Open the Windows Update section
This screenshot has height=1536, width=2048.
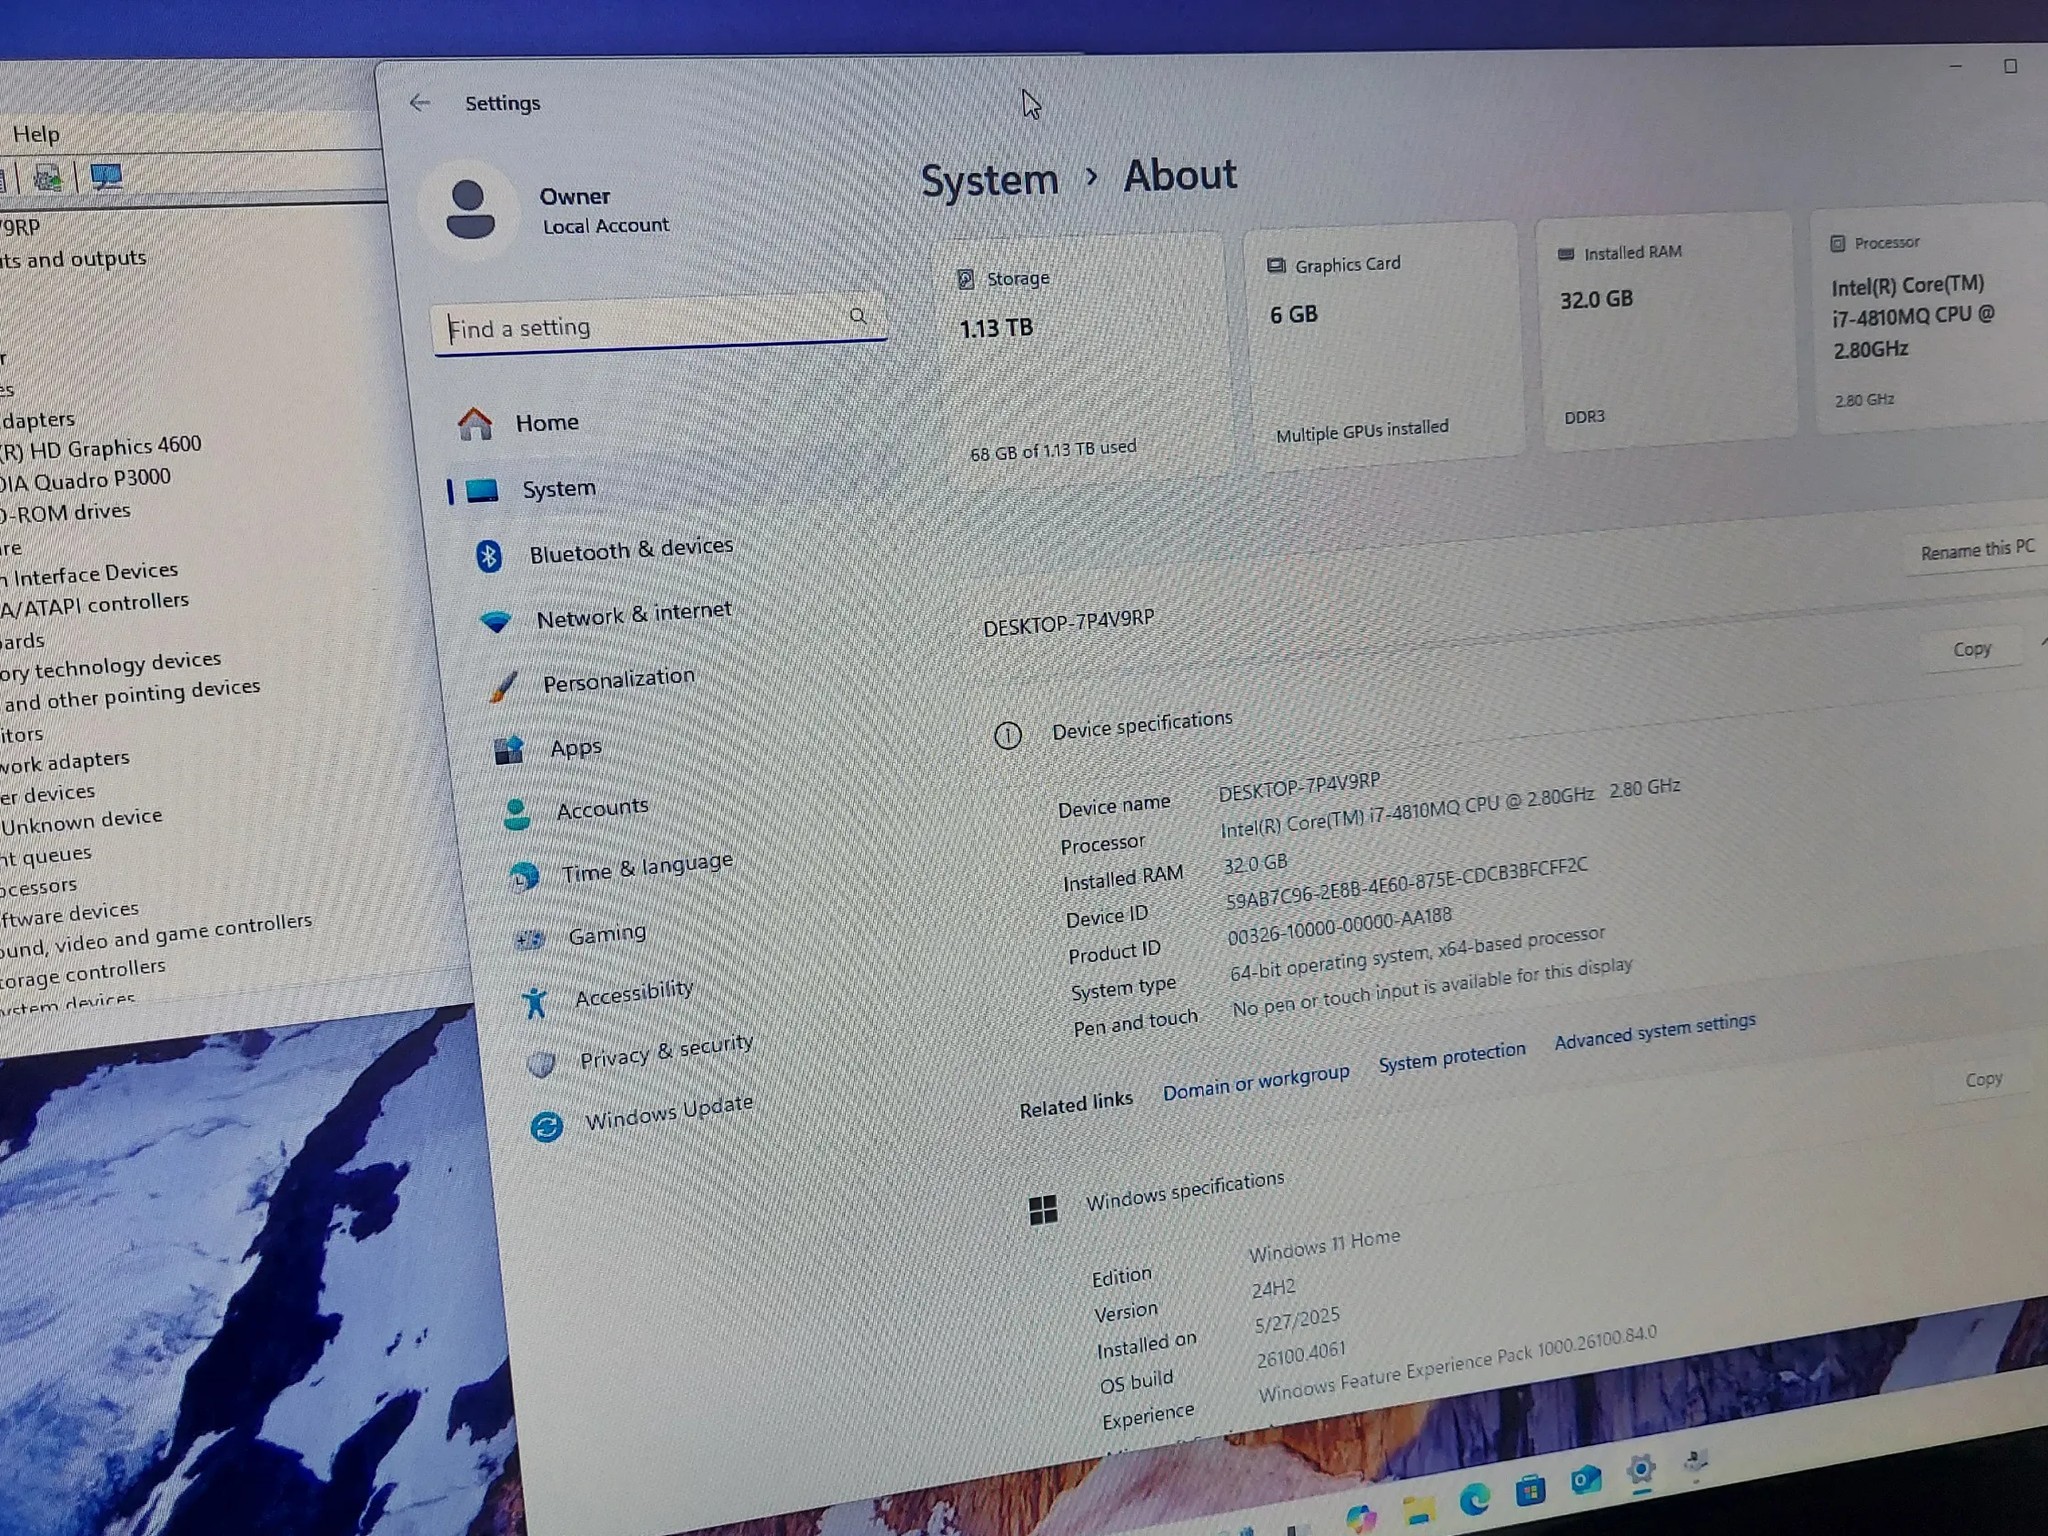tap(667, 1113)
